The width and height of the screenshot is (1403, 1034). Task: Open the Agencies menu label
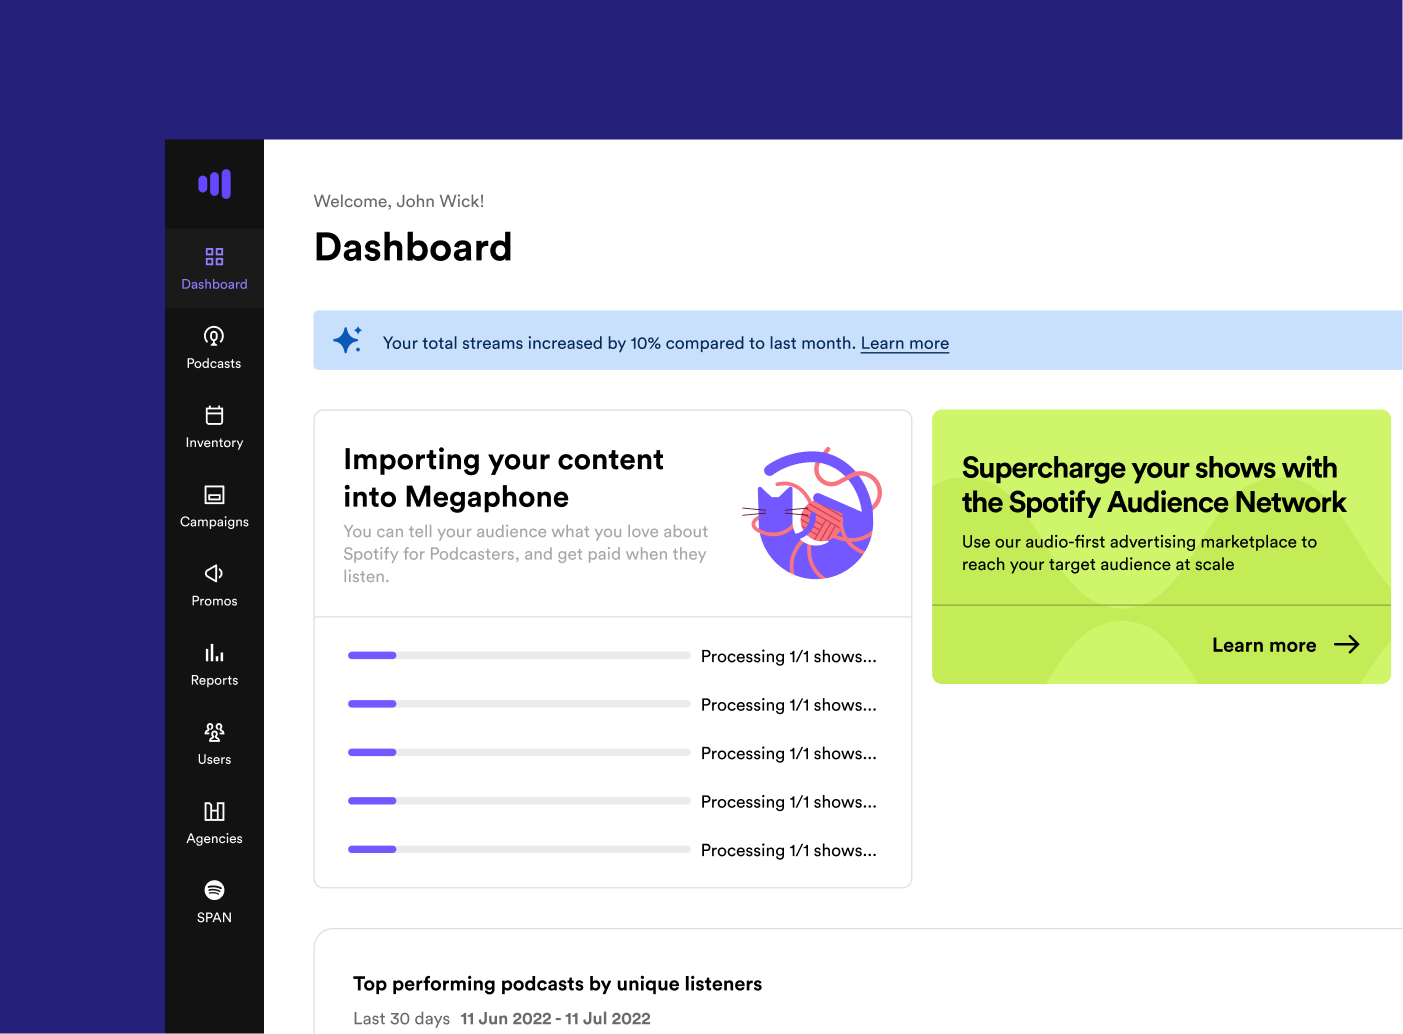coord(214,838)
